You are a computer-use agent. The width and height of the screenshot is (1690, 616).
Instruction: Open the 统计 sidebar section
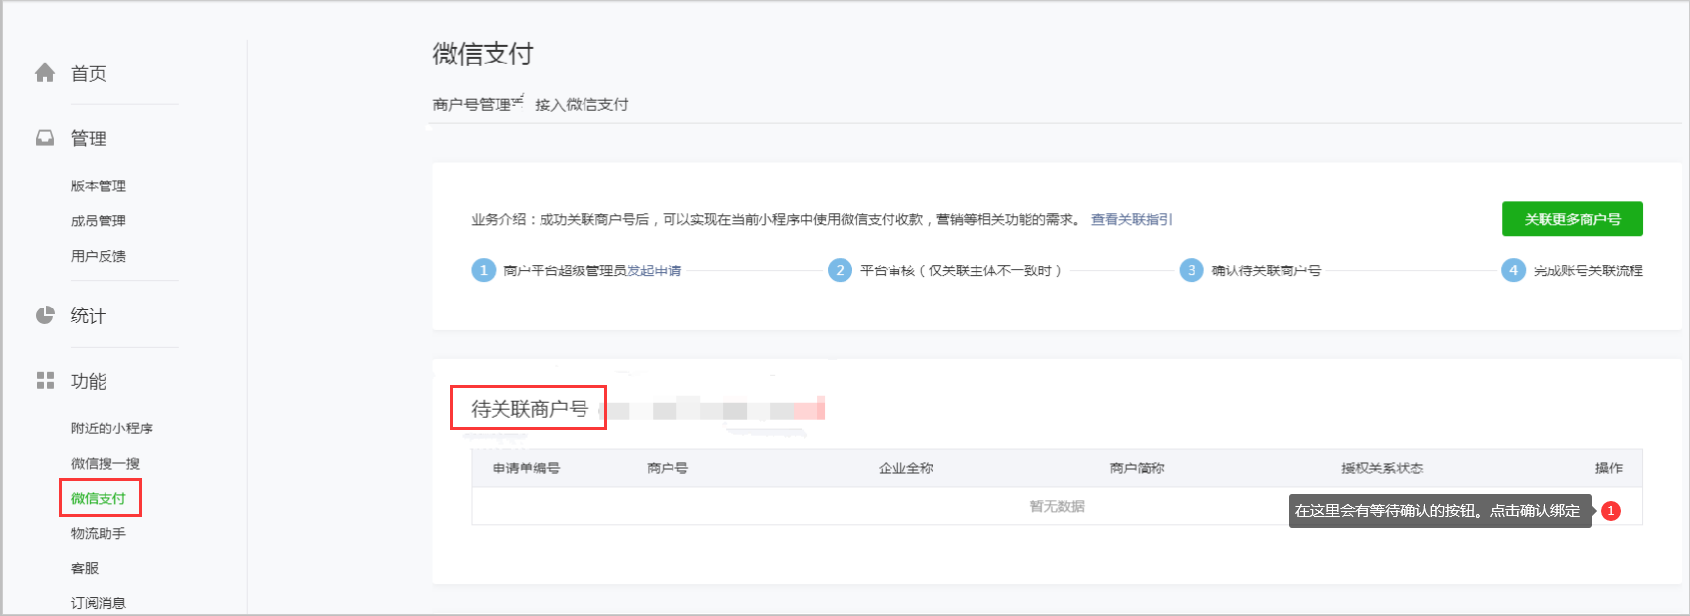tap(88, 316)
